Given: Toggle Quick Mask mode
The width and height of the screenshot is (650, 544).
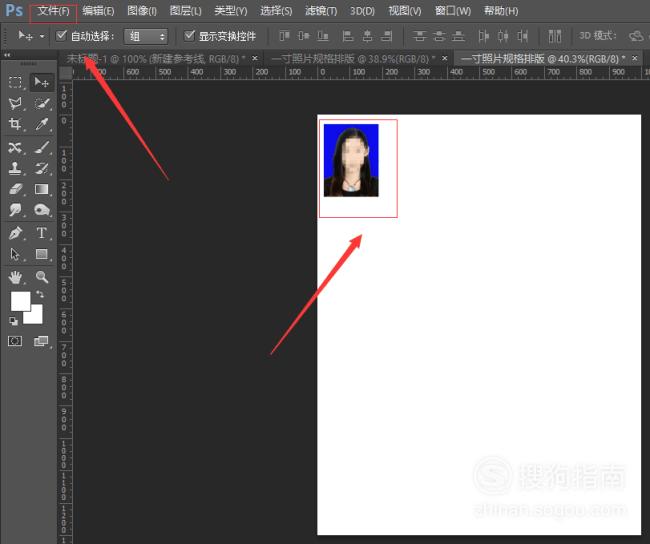Looking at the screenshot, I should (x=15, y=341).
